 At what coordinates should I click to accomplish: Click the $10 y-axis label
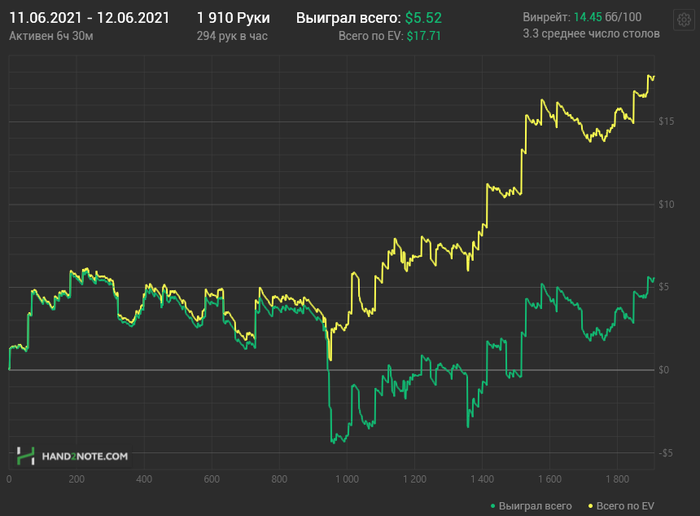tap(666, 204)
